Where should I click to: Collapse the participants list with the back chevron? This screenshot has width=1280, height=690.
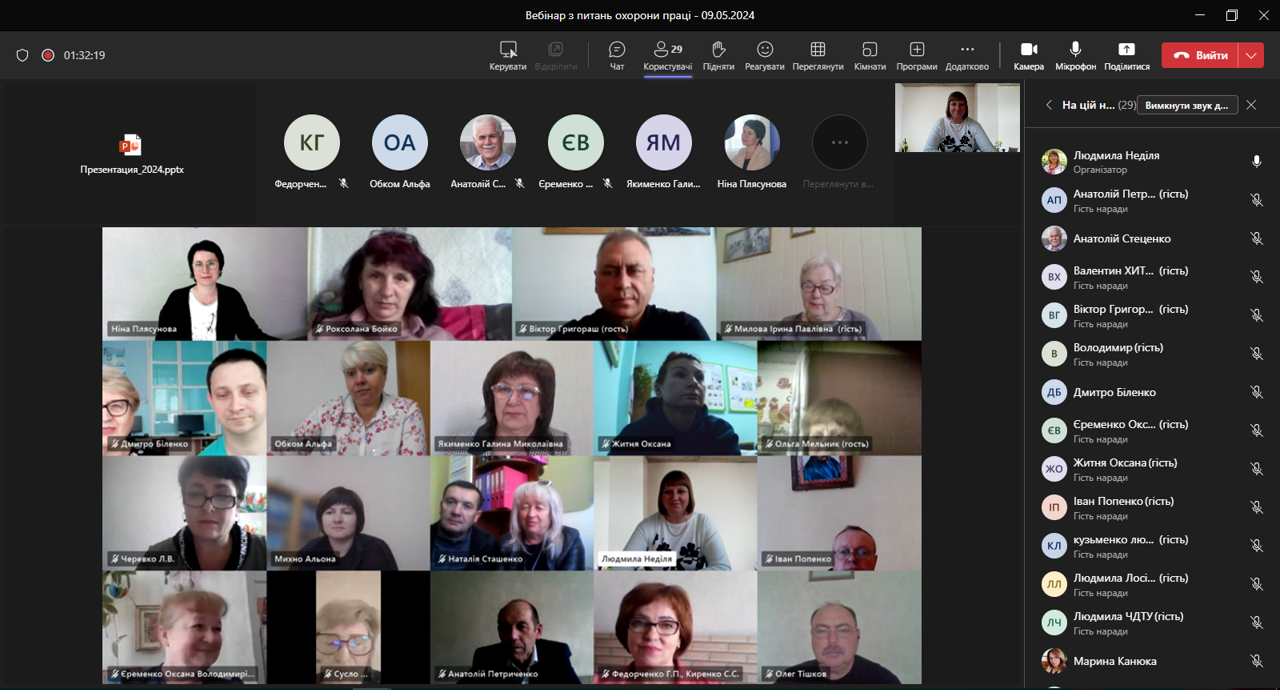[x=1048, y=105]
